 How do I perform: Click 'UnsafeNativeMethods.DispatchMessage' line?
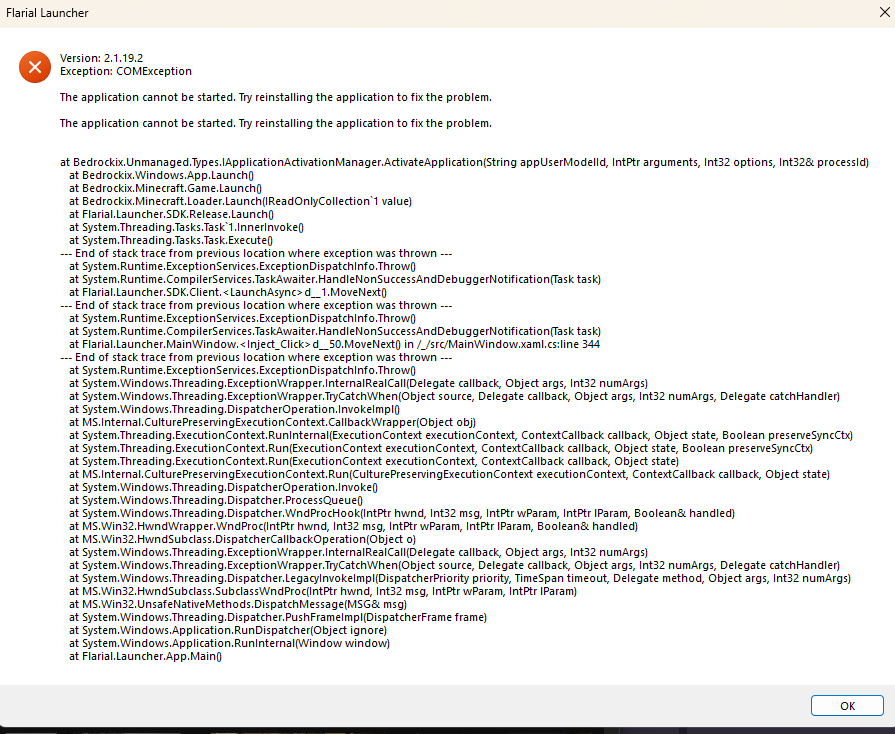[x=238, y=604]
